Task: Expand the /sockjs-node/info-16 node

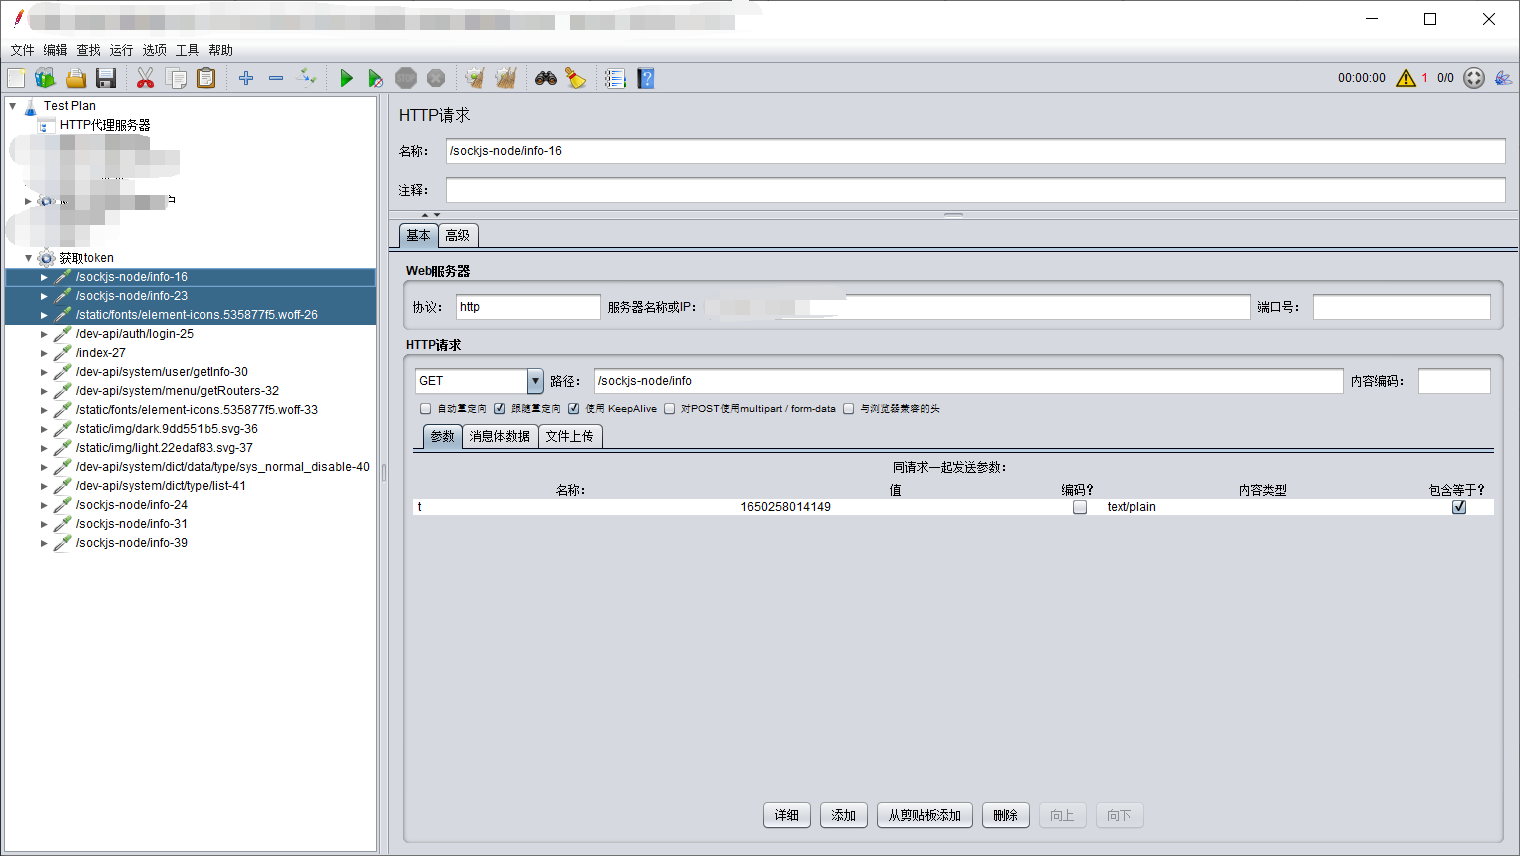Action: click(x=44, y=277)
